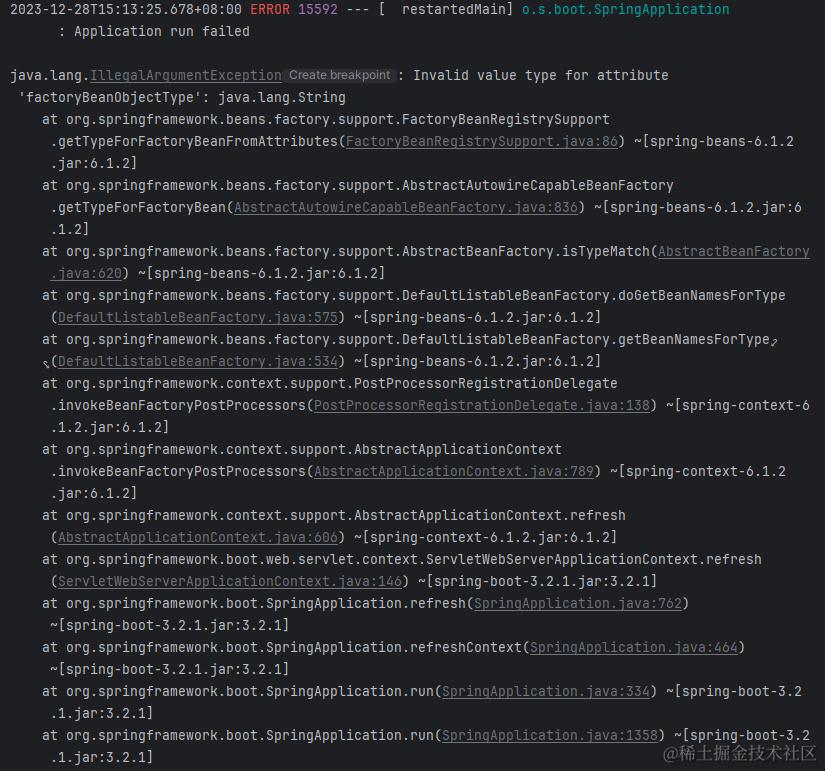Open ServletWebServerApplicationContext.java:146 link
Screen dimensions: 825x771
[x=230, y=581]
